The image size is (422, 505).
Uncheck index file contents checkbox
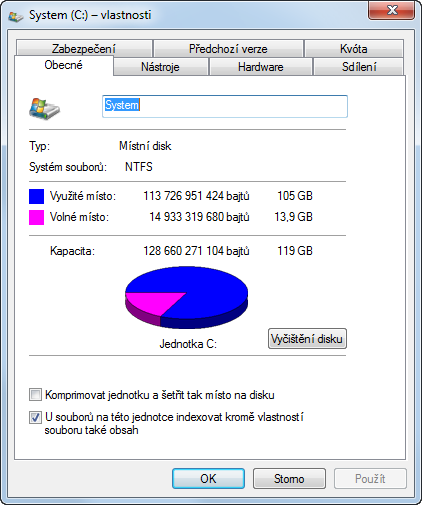[35, 417]
